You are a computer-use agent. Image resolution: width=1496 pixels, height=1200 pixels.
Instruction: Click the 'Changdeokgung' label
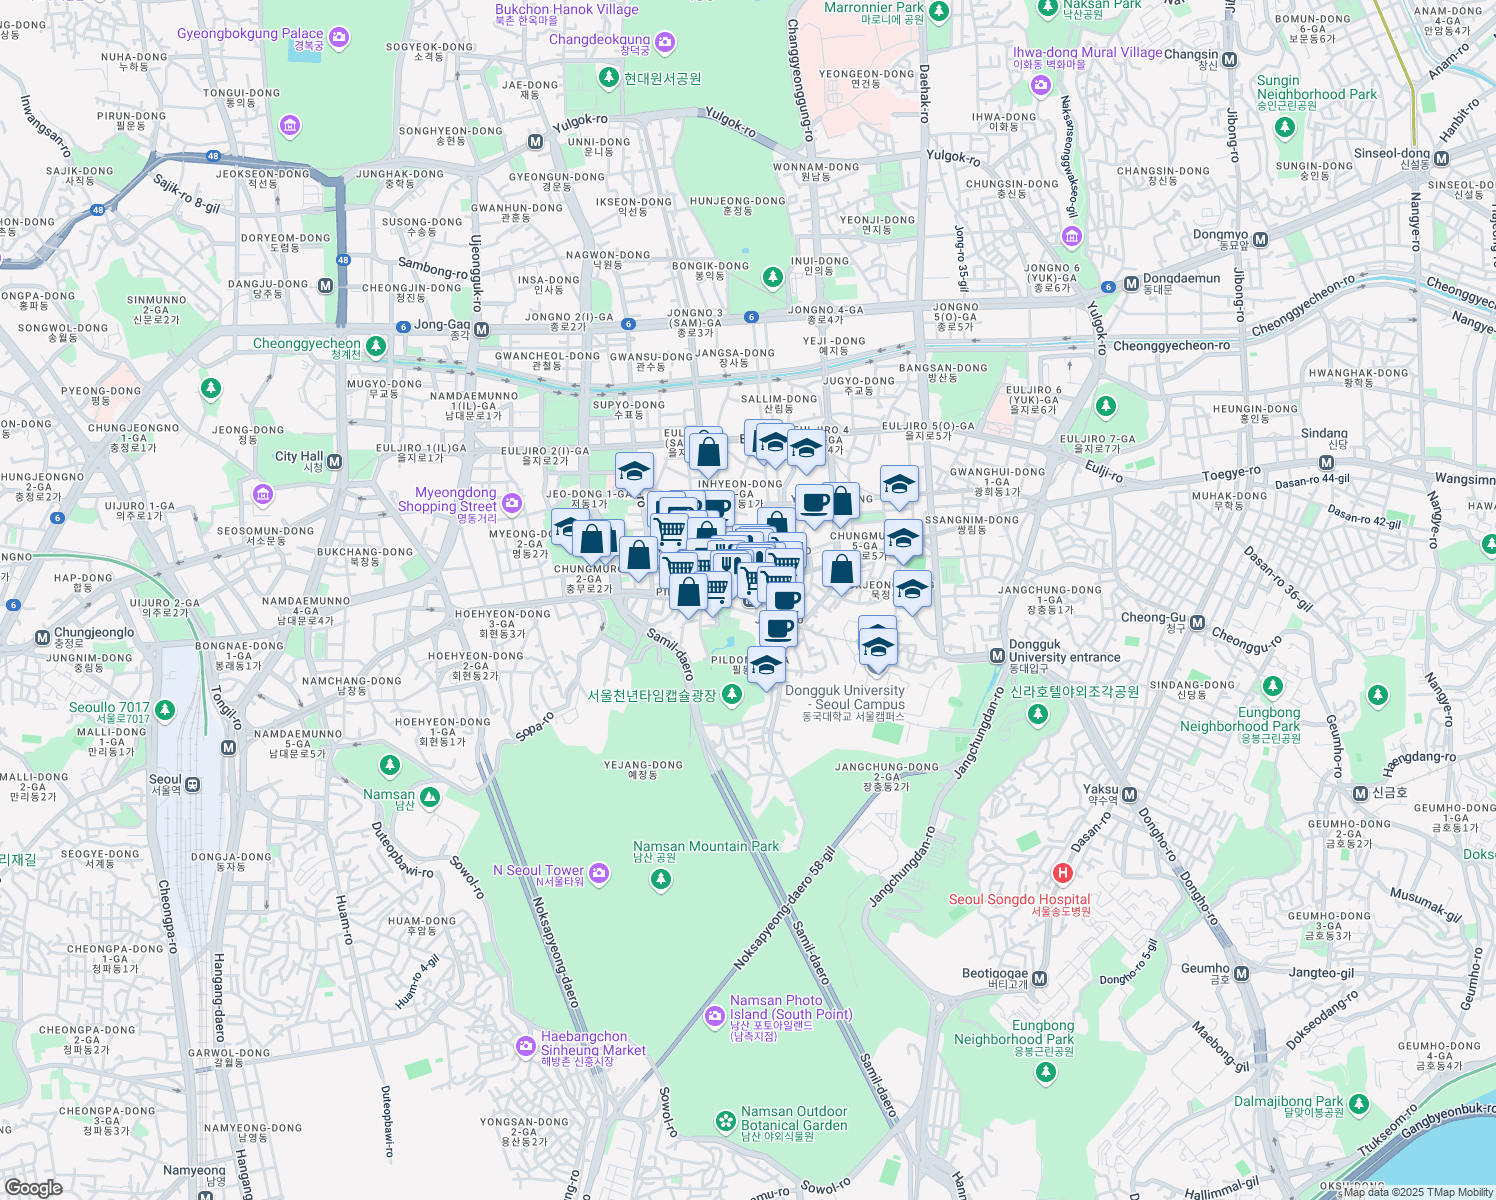(600, 39)
